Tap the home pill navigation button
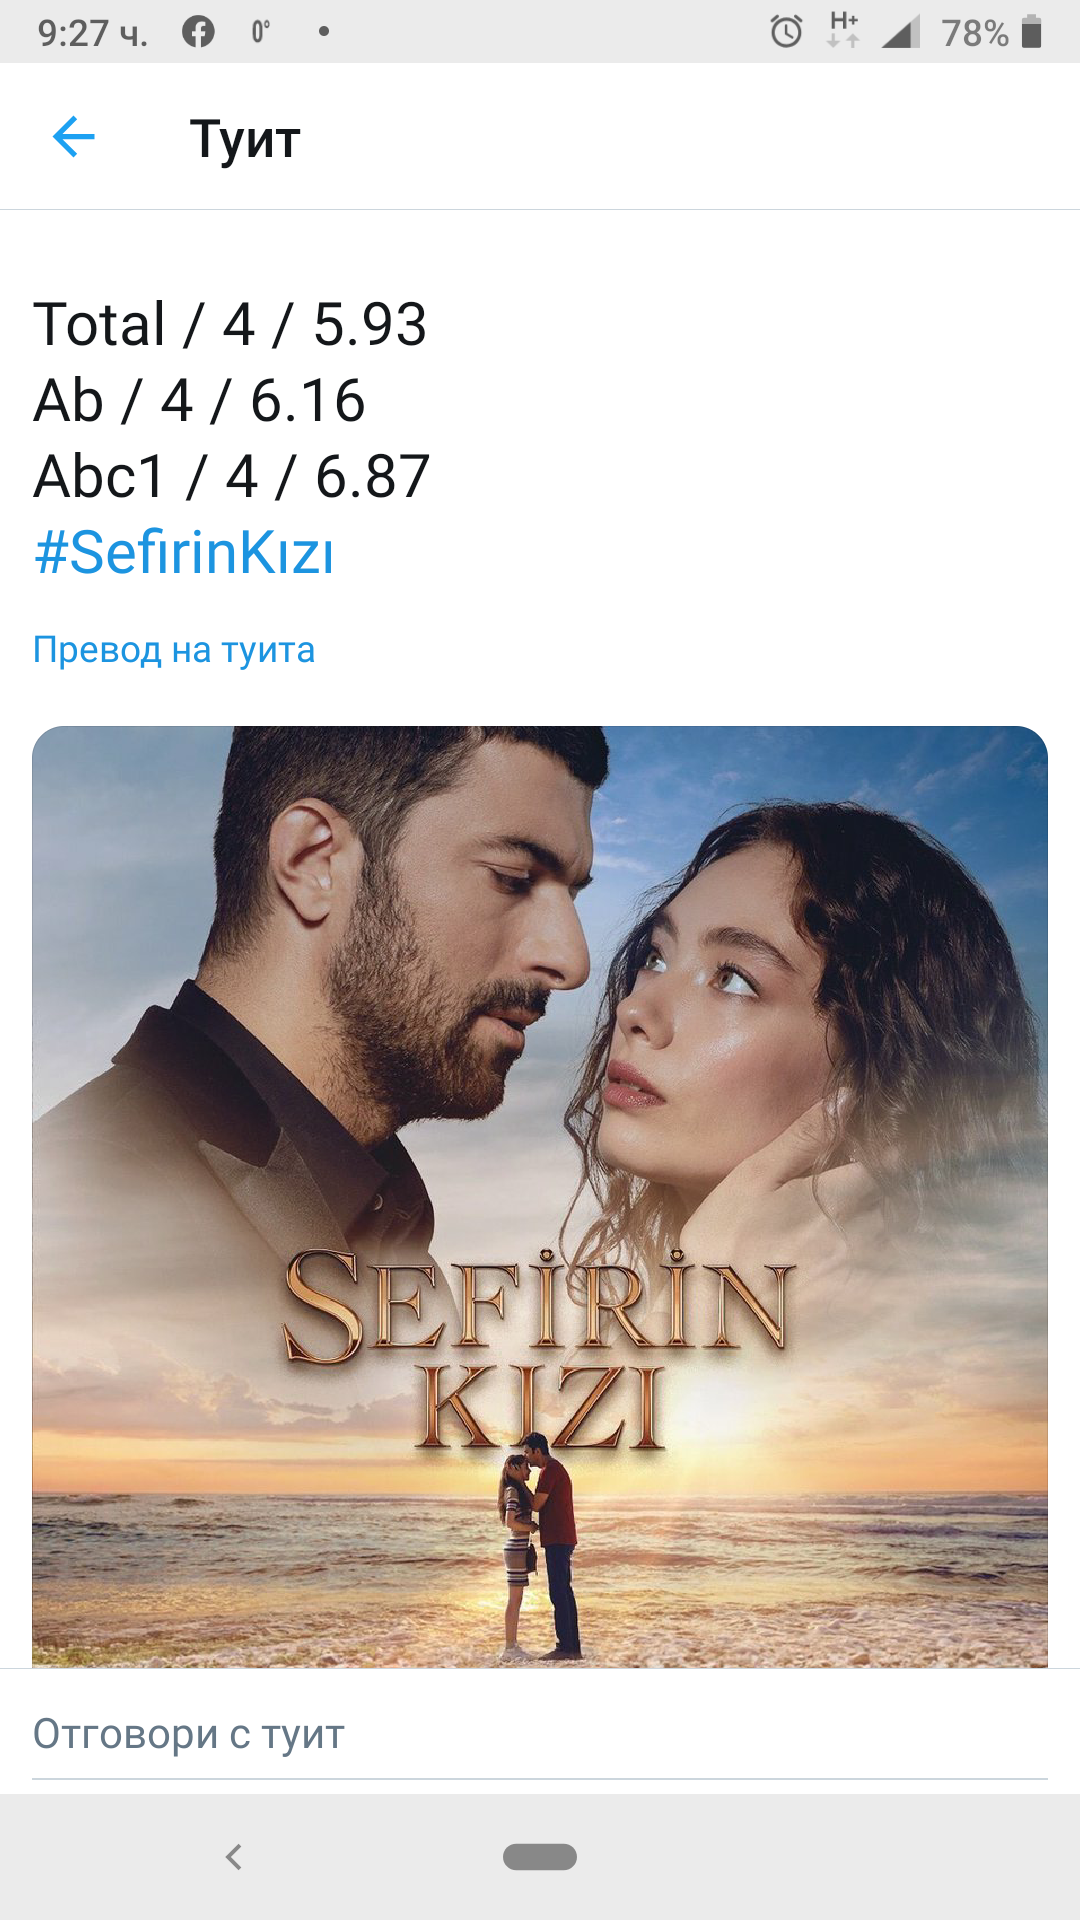The width and height of the screenshot is (1080, 1920). coord(540,1857)
